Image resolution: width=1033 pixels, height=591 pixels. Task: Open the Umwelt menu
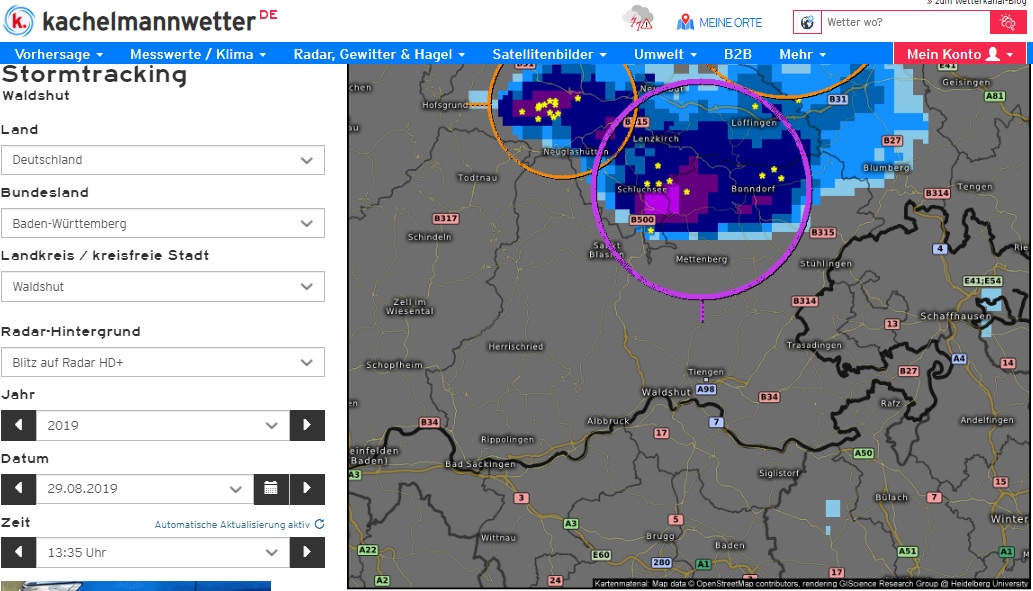[x=665, y=54]
